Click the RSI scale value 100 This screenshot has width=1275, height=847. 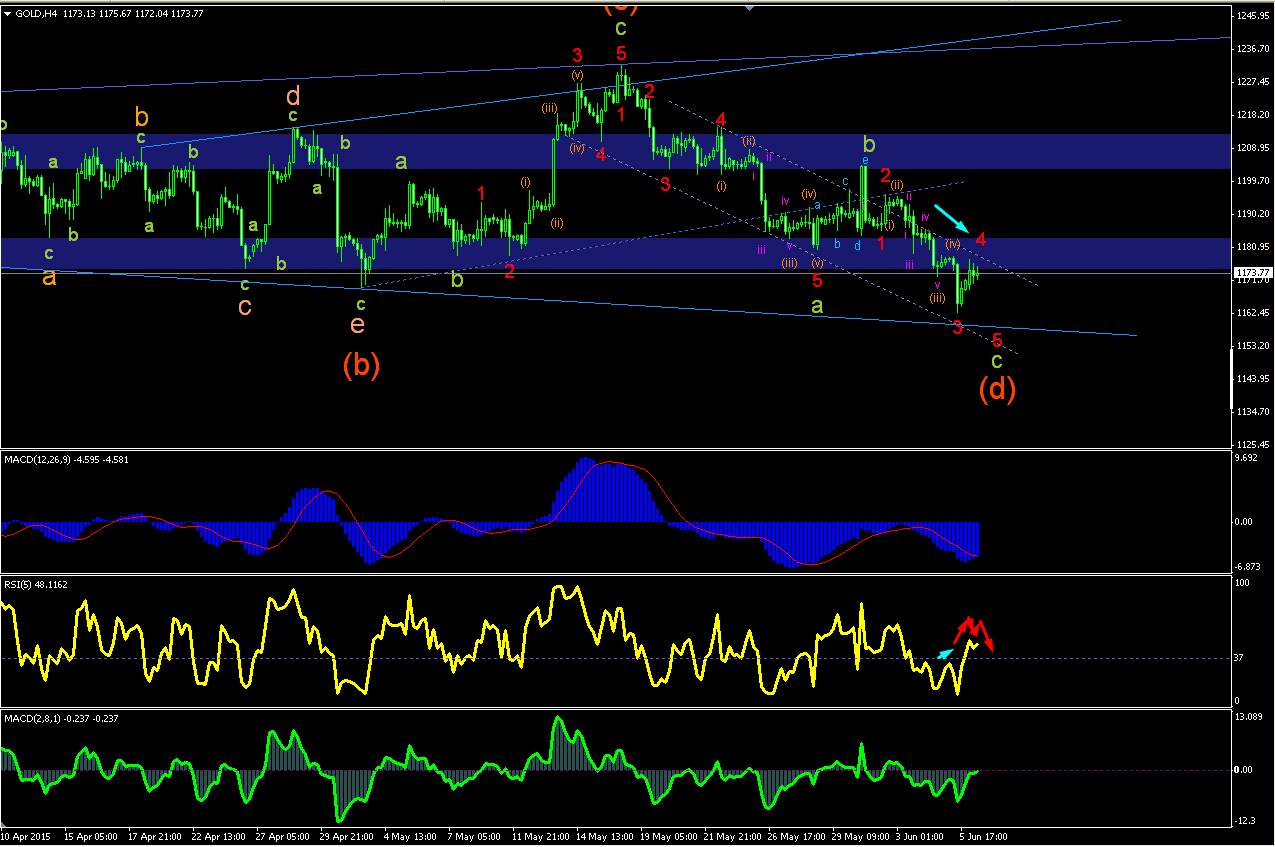click(x=1244, y=582)
